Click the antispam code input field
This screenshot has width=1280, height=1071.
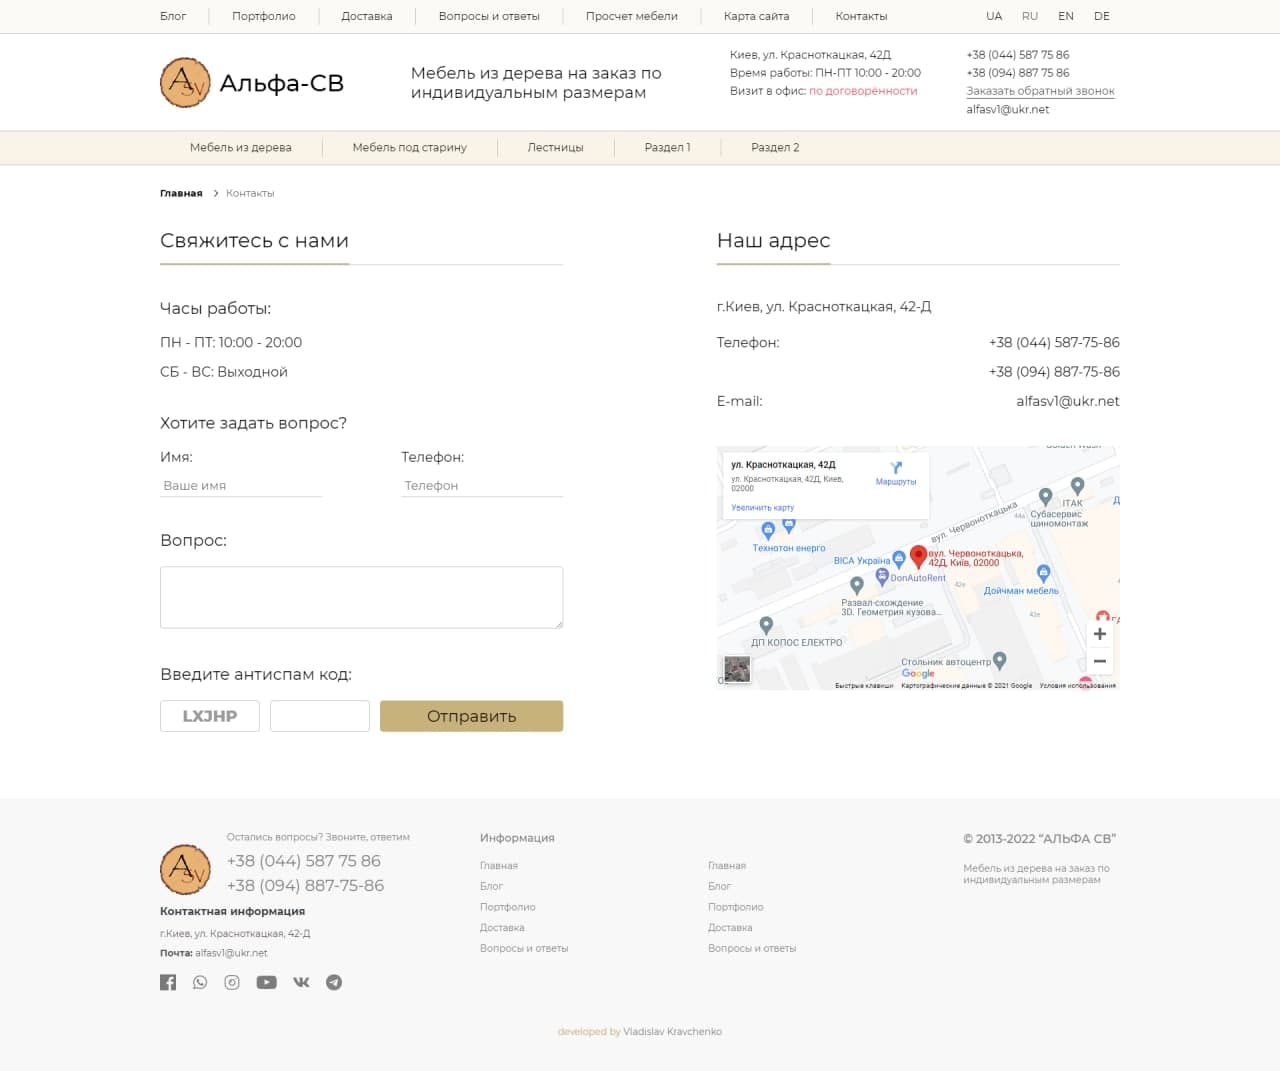320,716
